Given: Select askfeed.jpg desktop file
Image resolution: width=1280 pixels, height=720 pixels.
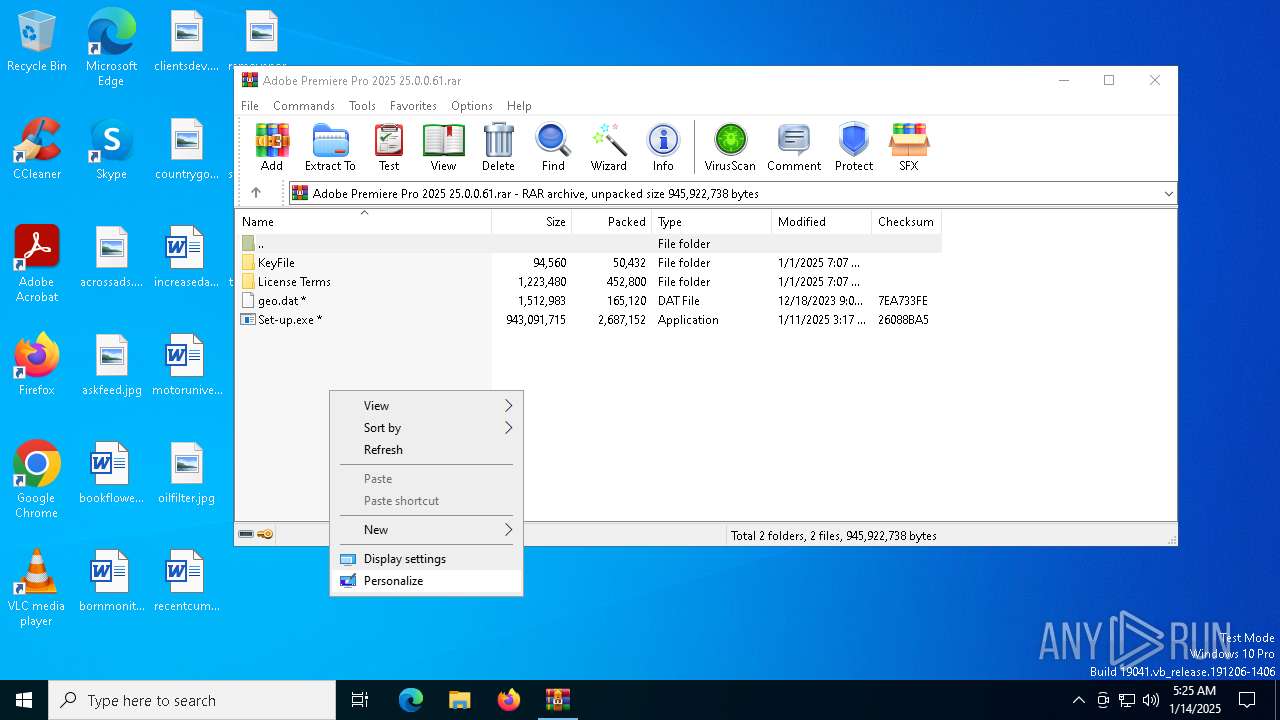Looking at the screenshot, I should point(111,365).
